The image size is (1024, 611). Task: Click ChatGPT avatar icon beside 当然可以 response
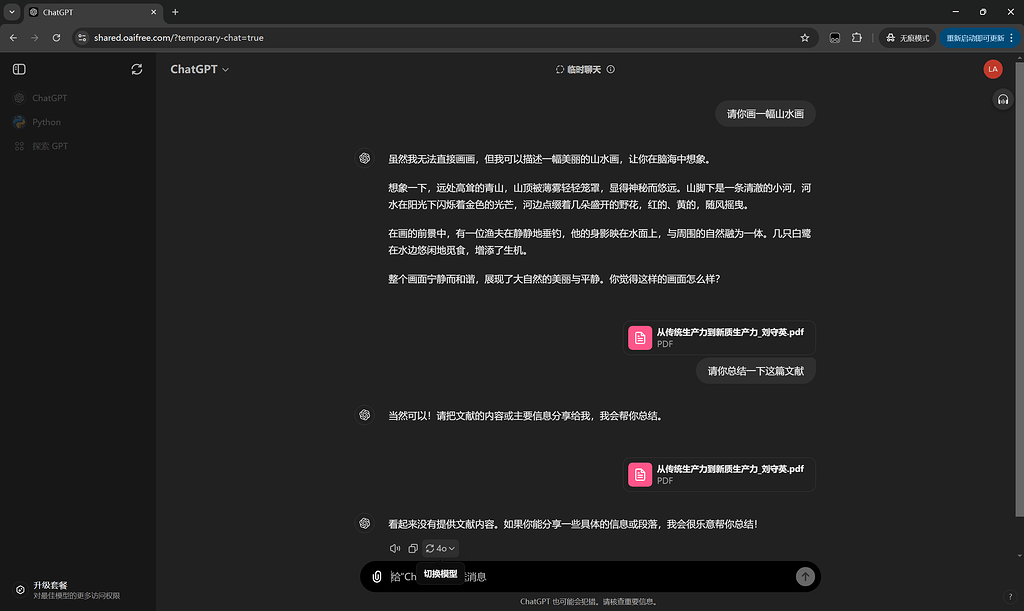tap(364, 415)
